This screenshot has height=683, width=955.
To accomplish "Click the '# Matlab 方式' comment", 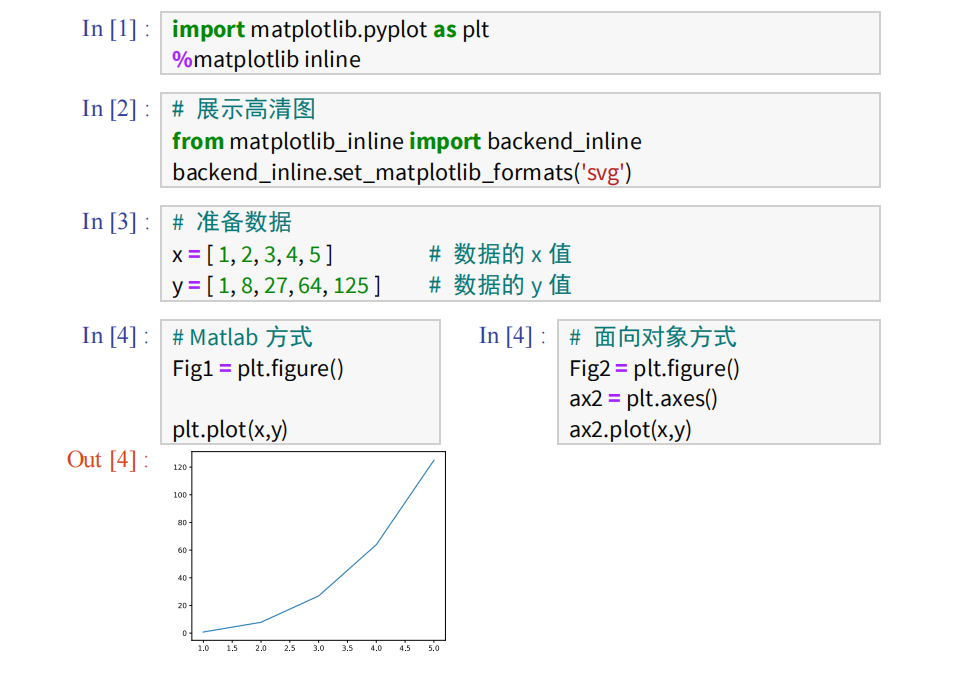I will [x=242, y=337].
